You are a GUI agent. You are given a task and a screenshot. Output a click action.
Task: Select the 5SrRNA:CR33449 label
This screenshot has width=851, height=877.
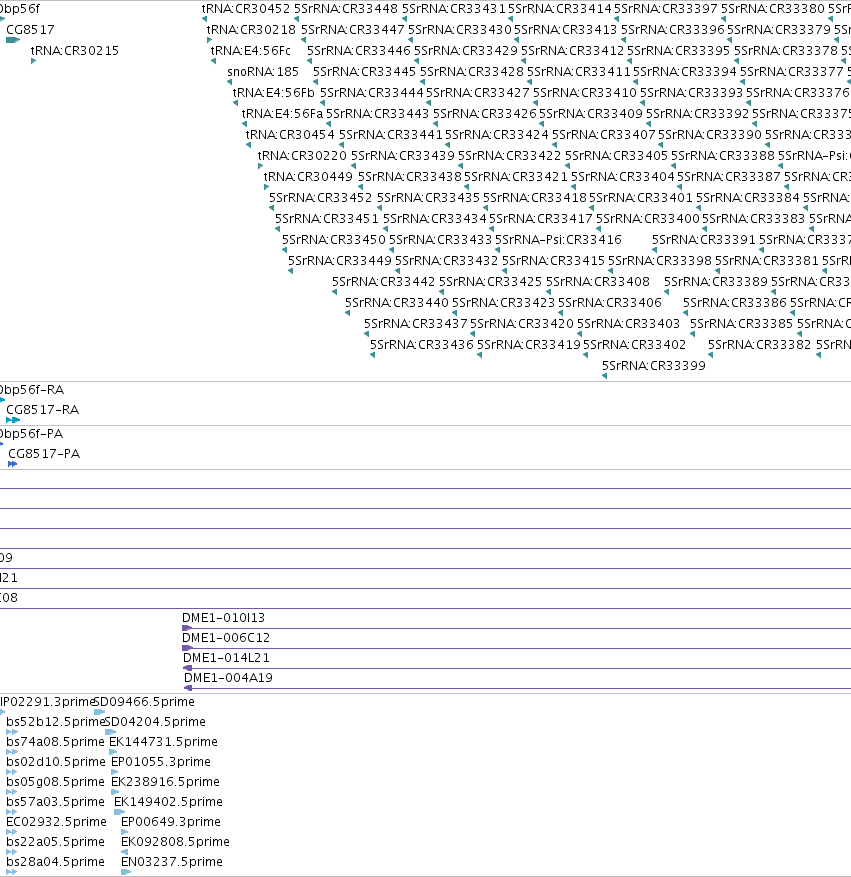(340, 261)
